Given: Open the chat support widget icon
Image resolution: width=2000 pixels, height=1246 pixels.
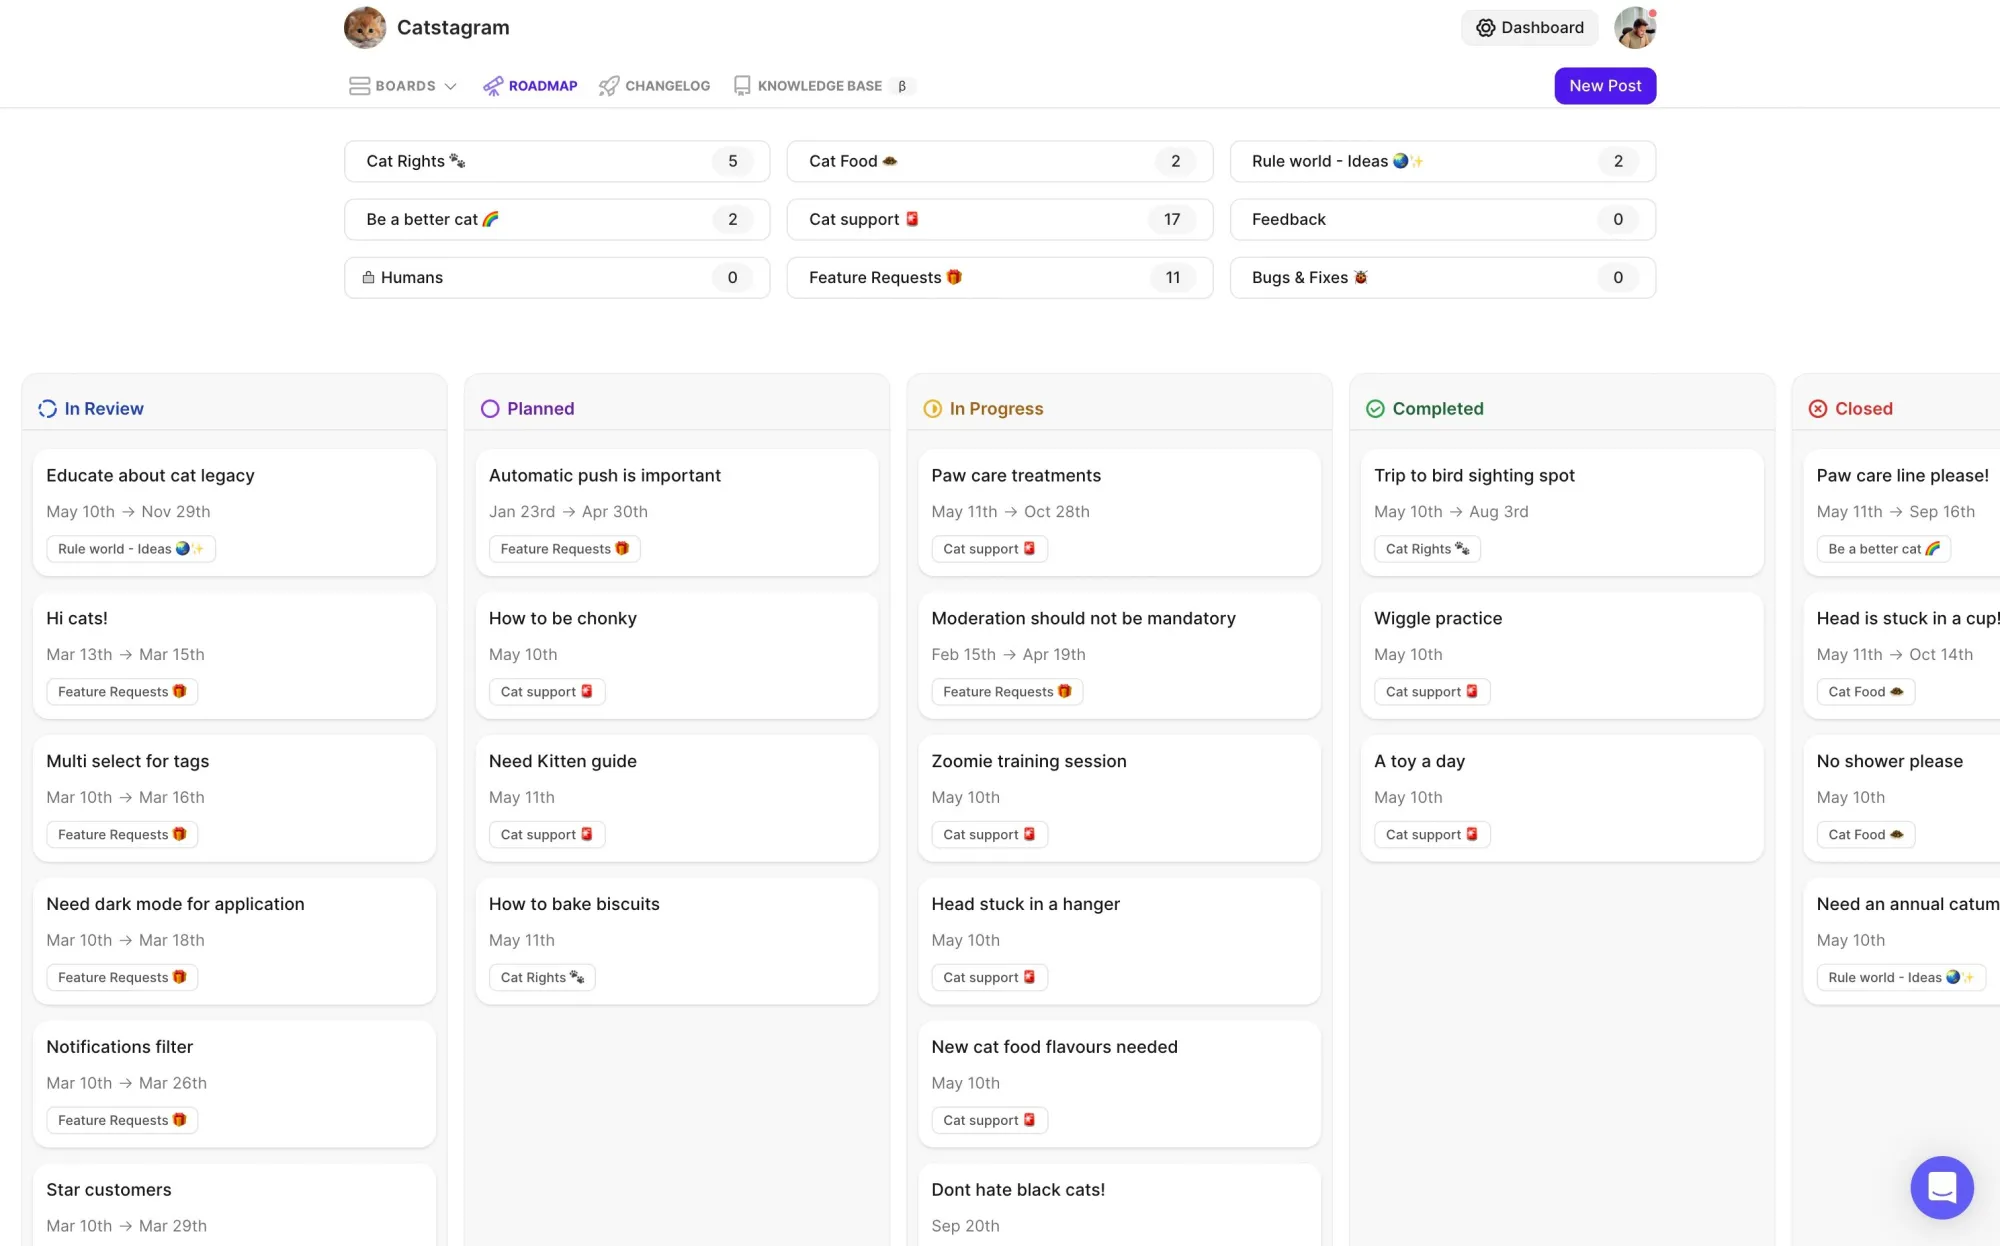Looking at the screenshot, I should pyautogui.click(x=1941, y=1187).
